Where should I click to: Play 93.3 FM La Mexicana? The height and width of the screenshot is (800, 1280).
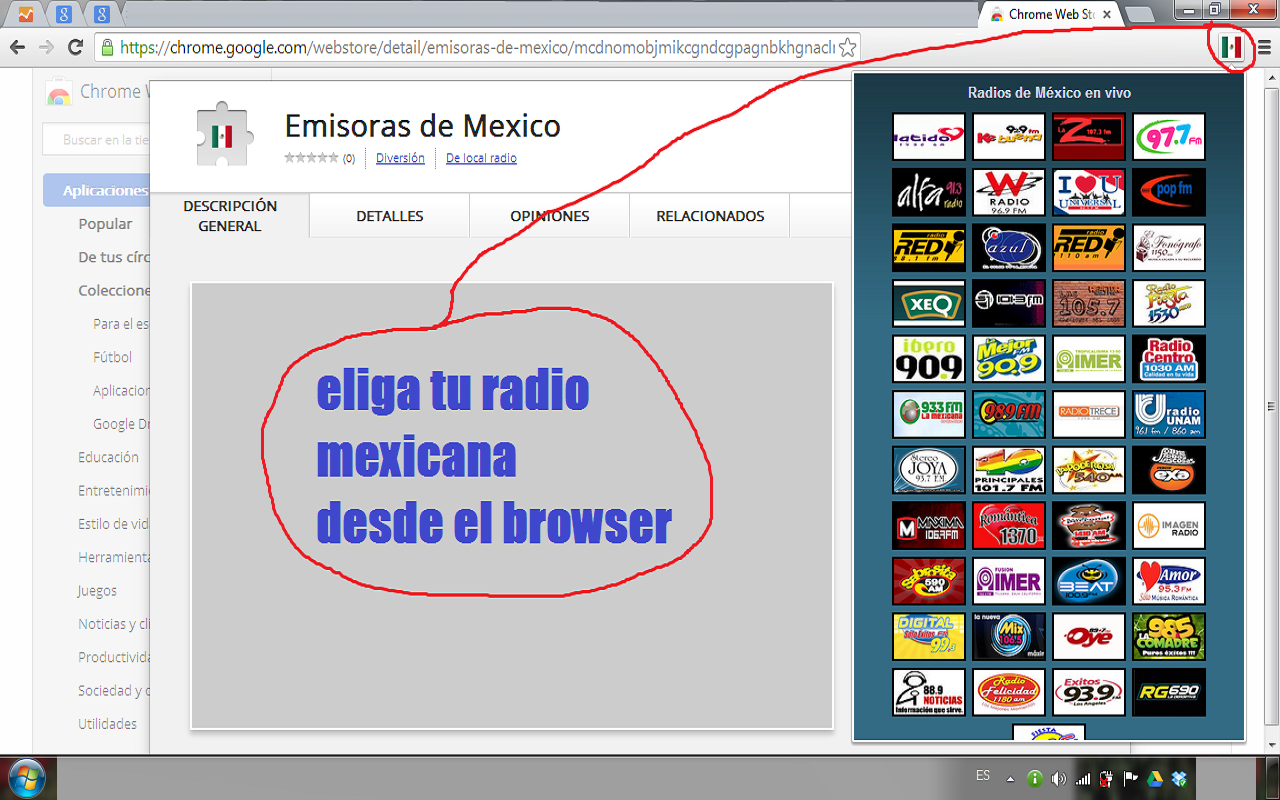point(929,414)
